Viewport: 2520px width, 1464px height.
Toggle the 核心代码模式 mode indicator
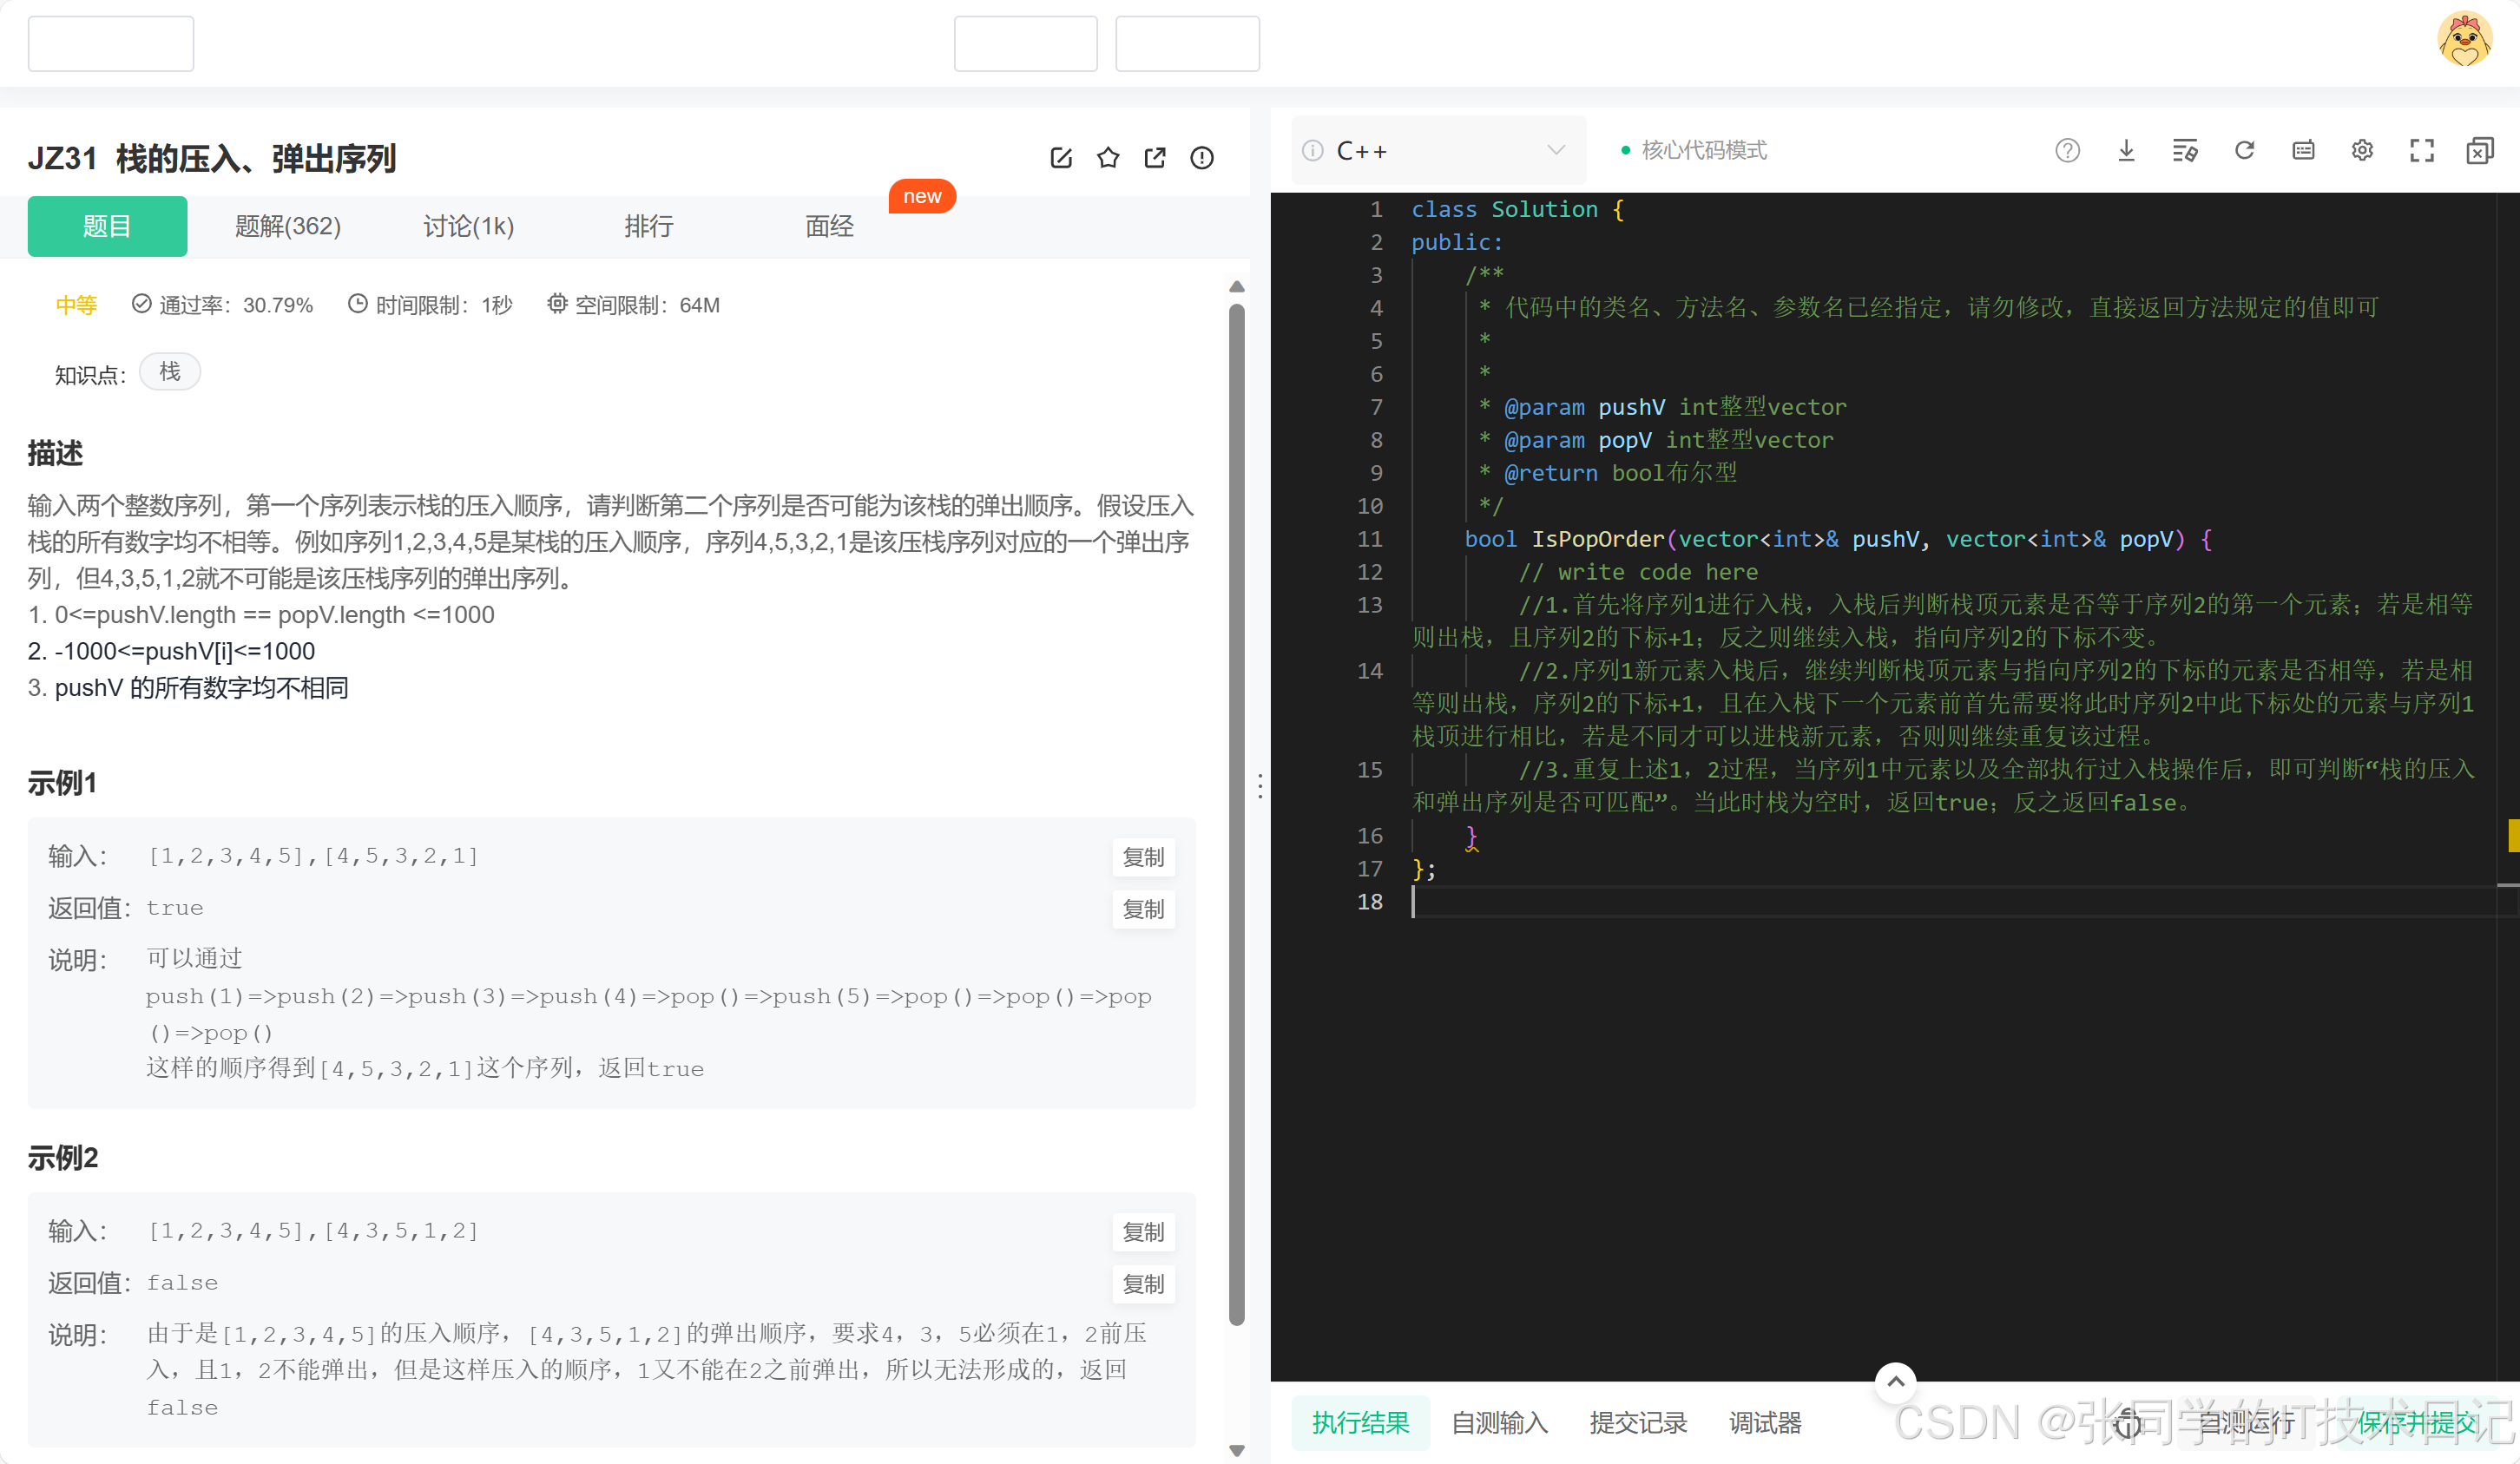[x=1703, y=151]
